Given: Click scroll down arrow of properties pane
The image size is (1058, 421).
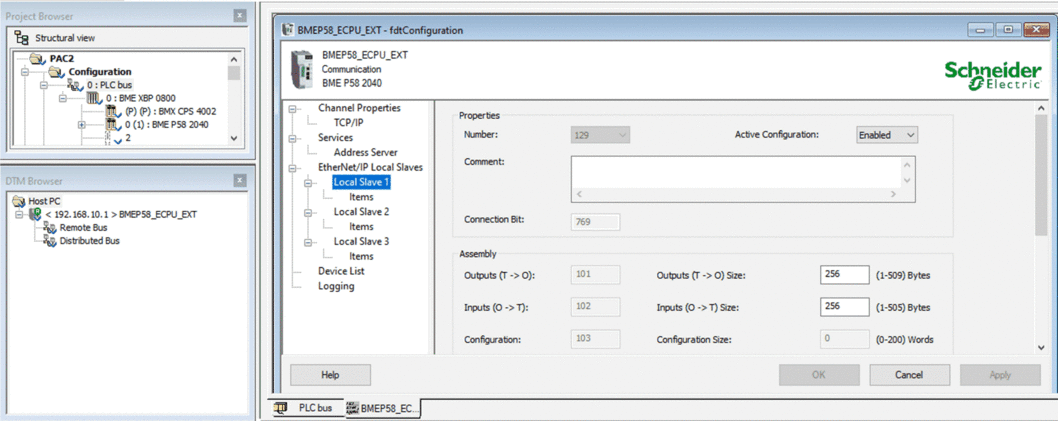Looking at the screenshot, I should [1040, 347].
